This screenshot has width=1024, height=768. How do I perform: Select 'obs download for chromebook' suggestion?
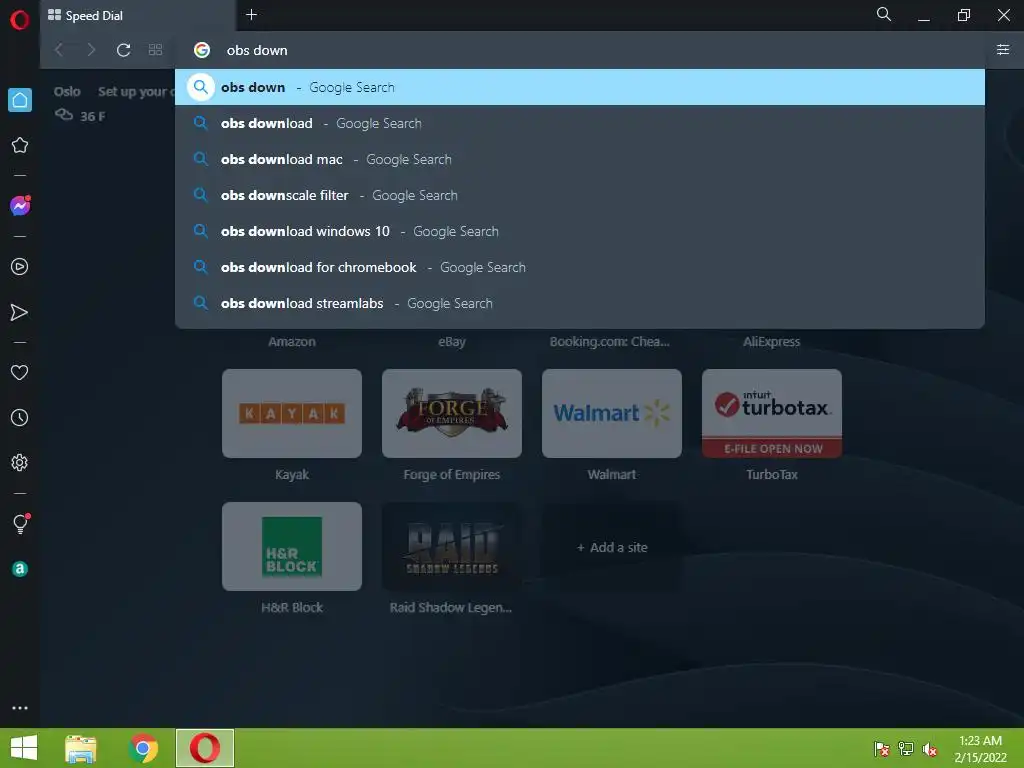click(x=580, y=267)
